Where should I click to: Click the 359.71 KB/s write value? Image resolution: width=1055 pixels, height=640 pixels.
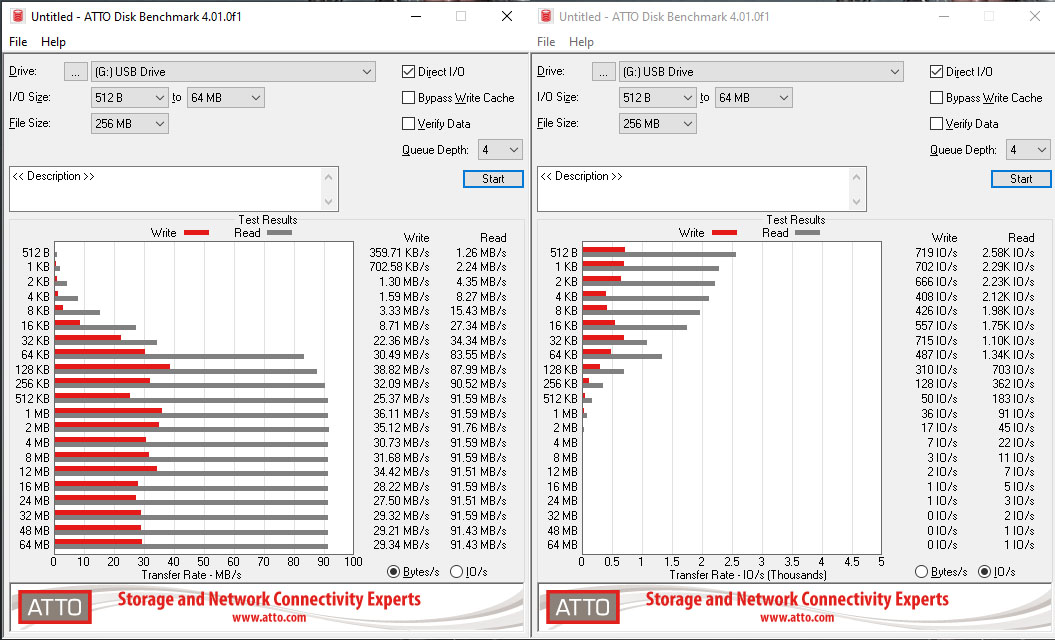pos(399,253)
